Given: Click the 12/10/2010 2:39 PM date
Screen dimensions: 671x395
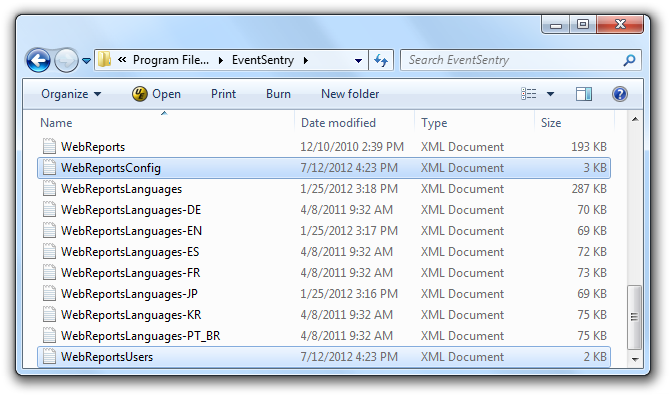Looking at the screenshot, I should tap(352, 147).
